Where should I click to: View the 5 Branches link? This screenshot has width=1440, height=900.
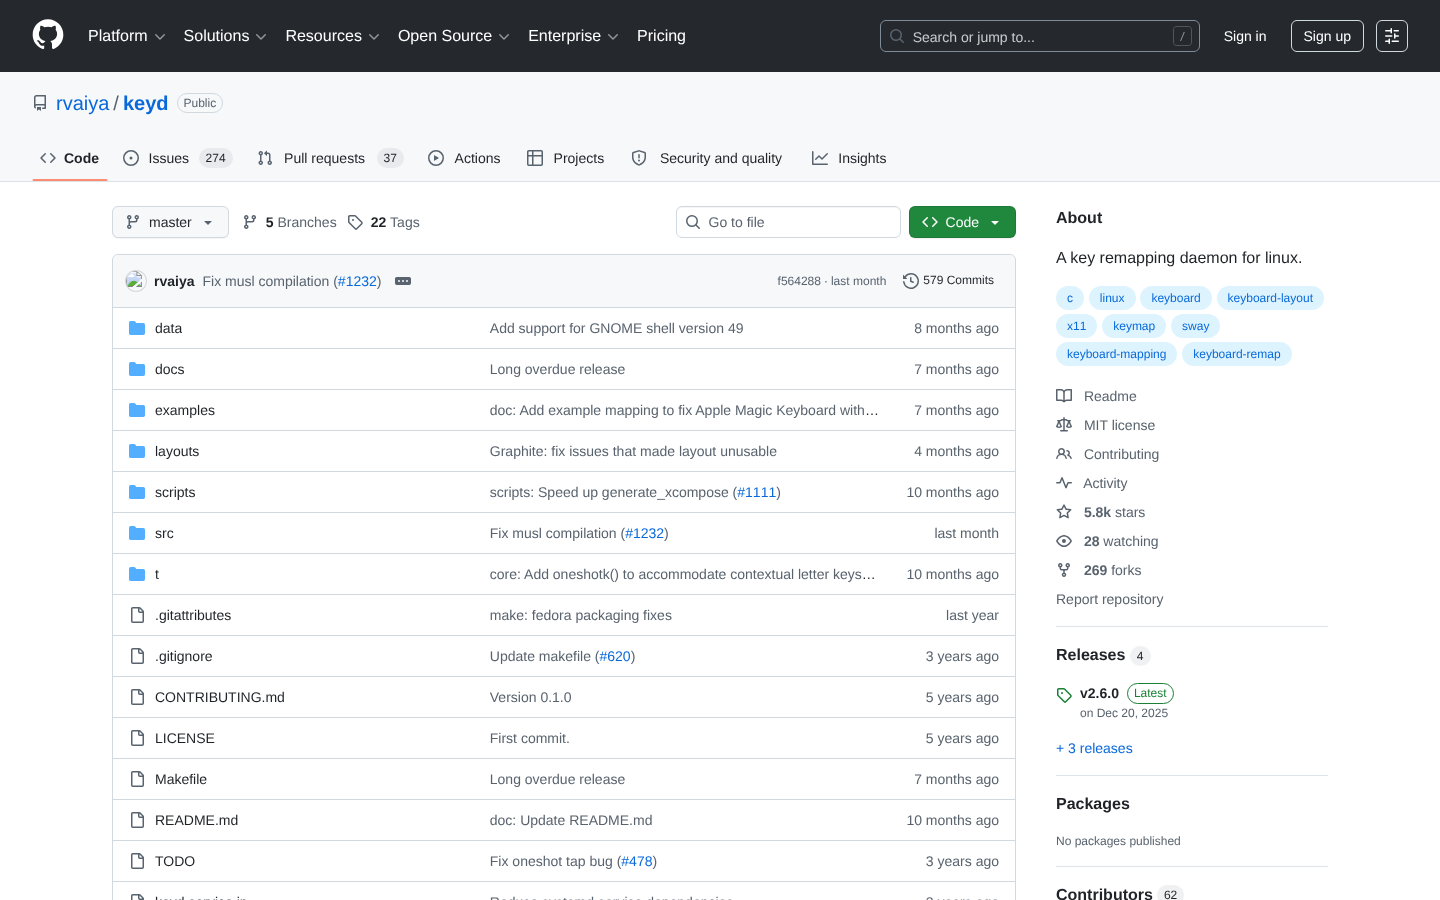(x=289, y=222)
